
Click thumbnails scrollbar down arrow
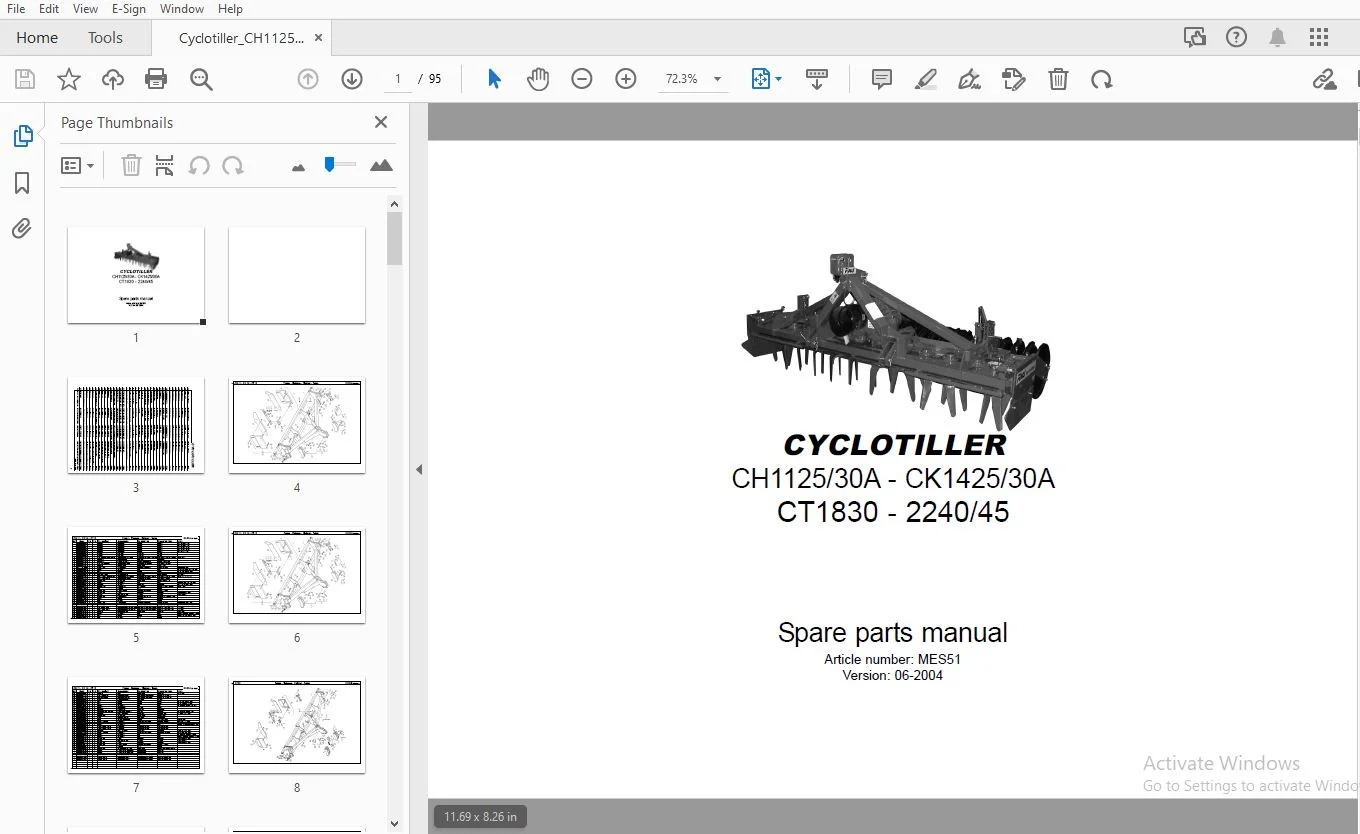click(x=394, y=824)
